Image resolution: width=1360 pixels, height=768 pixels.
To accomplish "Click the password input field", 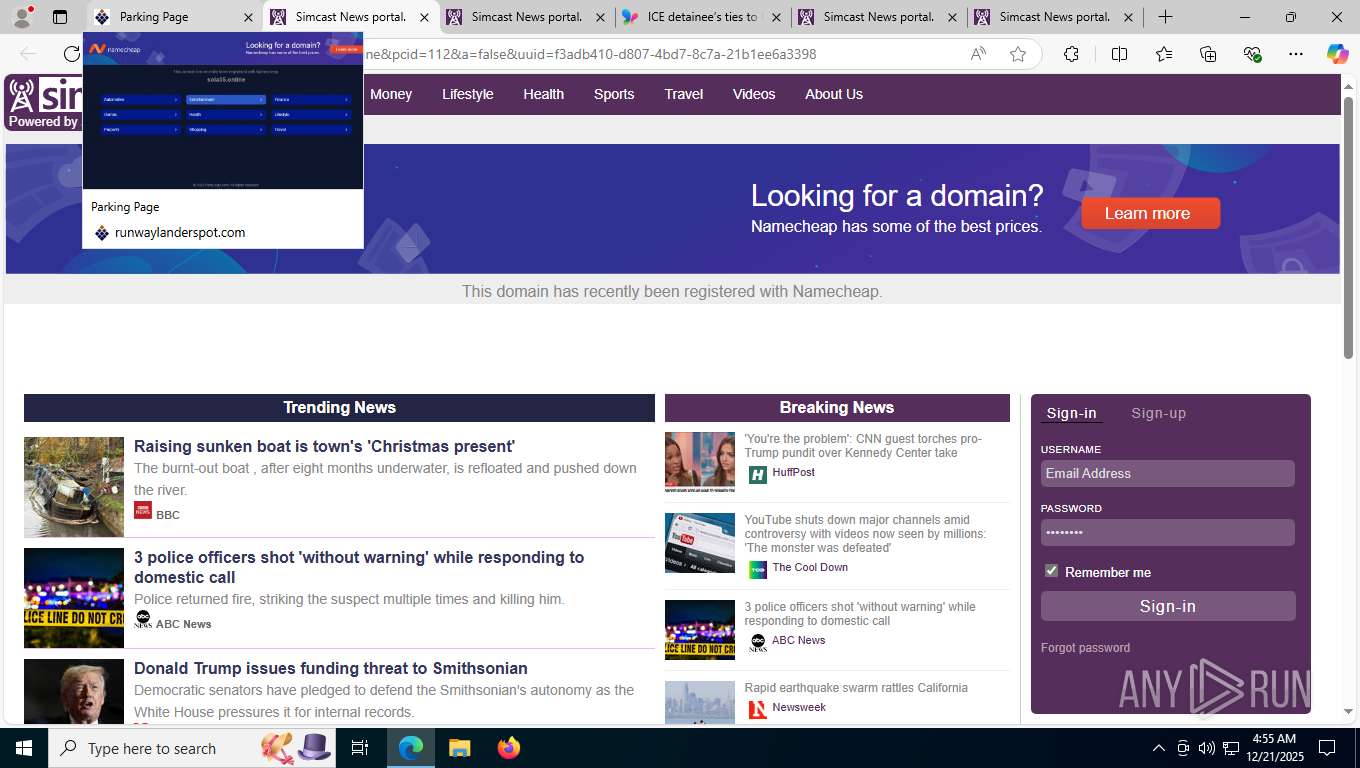I will click(x=1168, y=532).
